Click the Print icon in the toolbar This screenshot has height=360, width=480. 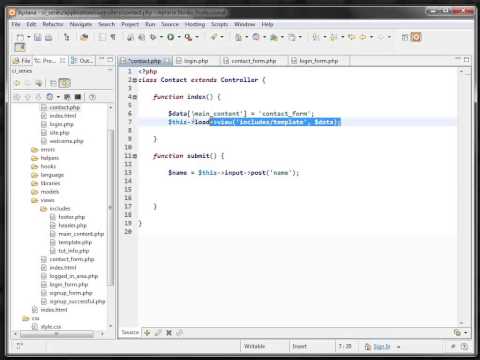pyautogui.click(x=49, y=37)
